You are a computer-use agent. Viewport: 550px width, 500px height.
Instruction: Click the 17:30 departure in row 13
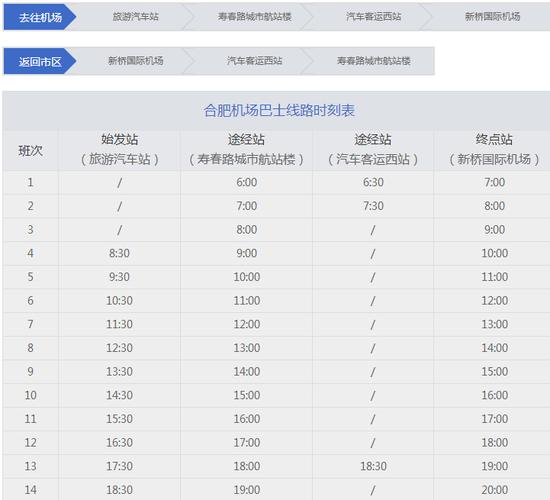119,466
